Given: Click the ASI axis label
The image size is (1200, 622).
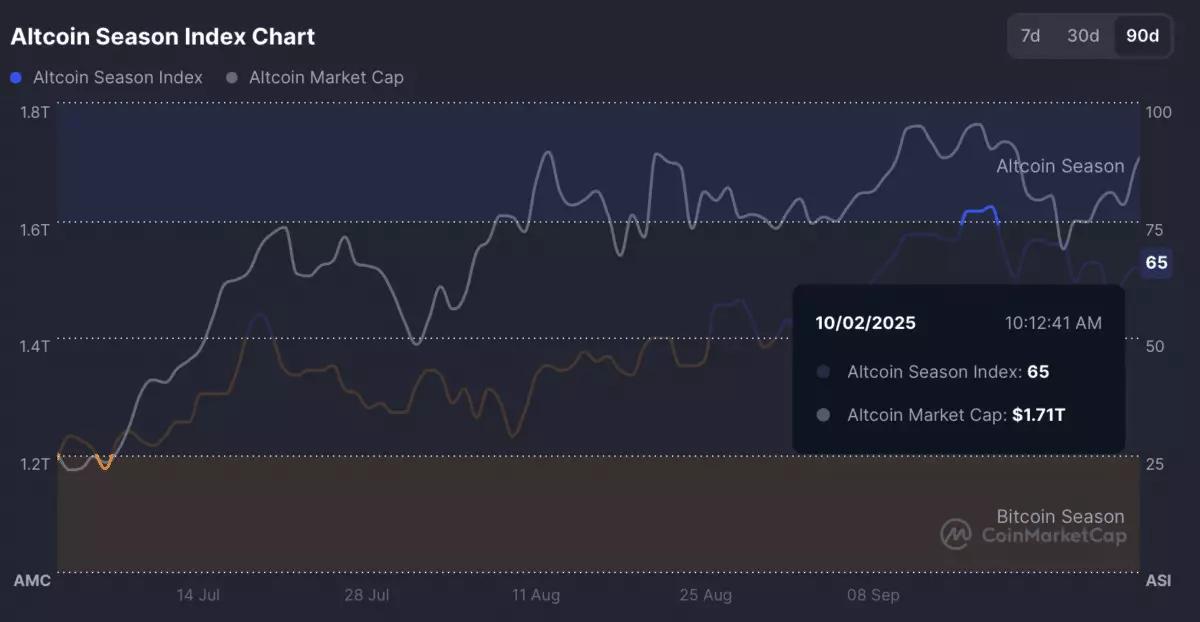Looking at the screenshot, I should point(1158,580).
